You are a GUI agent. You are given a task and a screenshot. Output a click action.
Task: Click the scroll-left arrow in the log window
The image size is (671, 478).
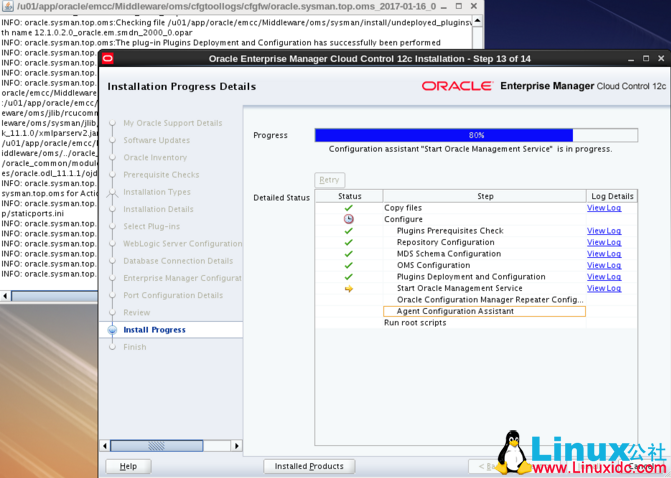[x=5, y=296]
